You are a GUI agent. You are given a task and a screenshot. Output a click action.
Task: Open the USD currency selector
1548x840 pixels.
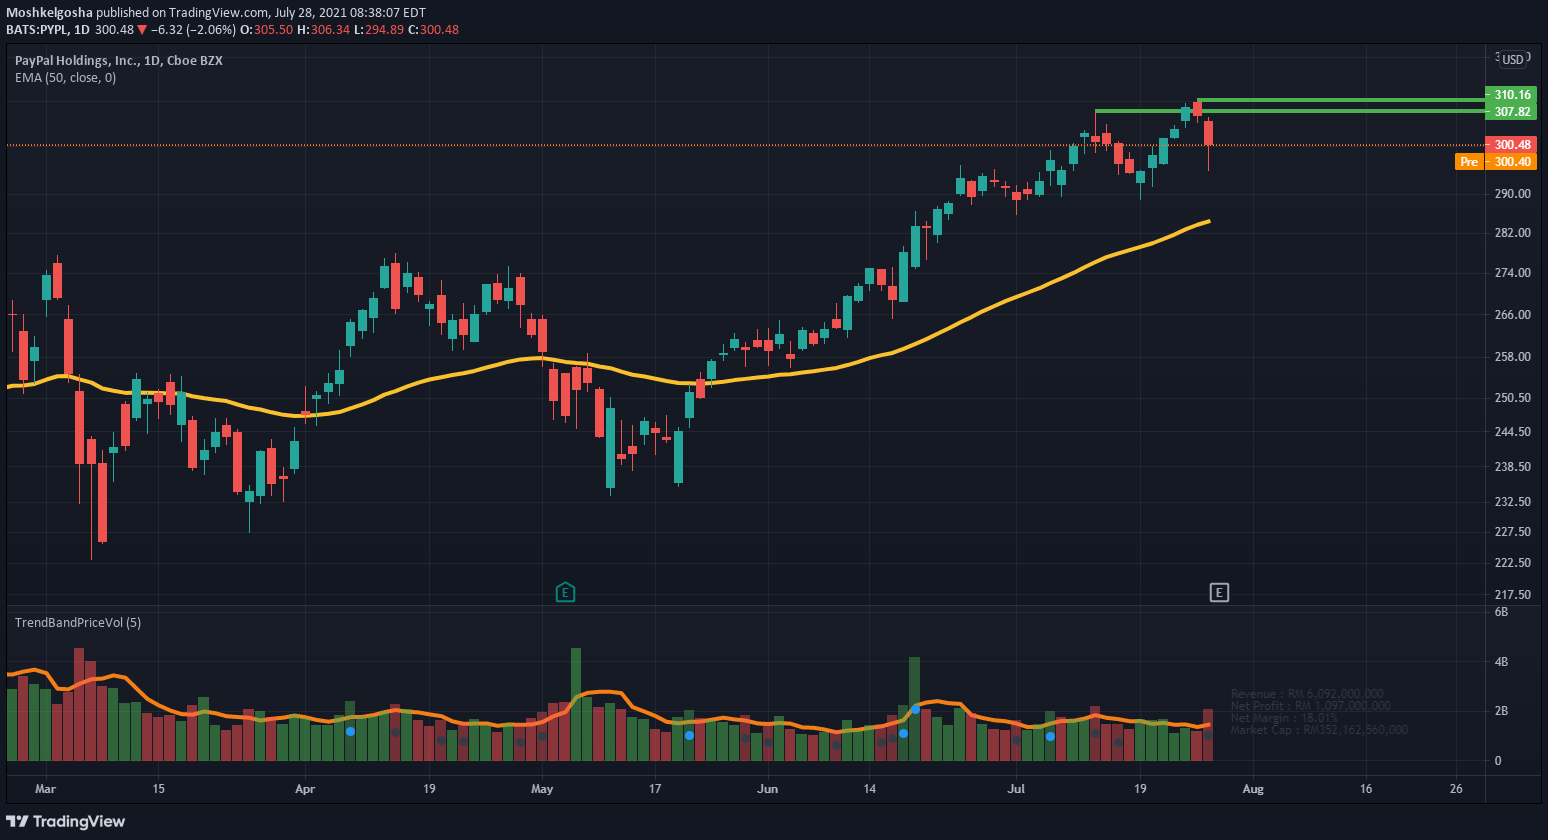click(1513, 60)
